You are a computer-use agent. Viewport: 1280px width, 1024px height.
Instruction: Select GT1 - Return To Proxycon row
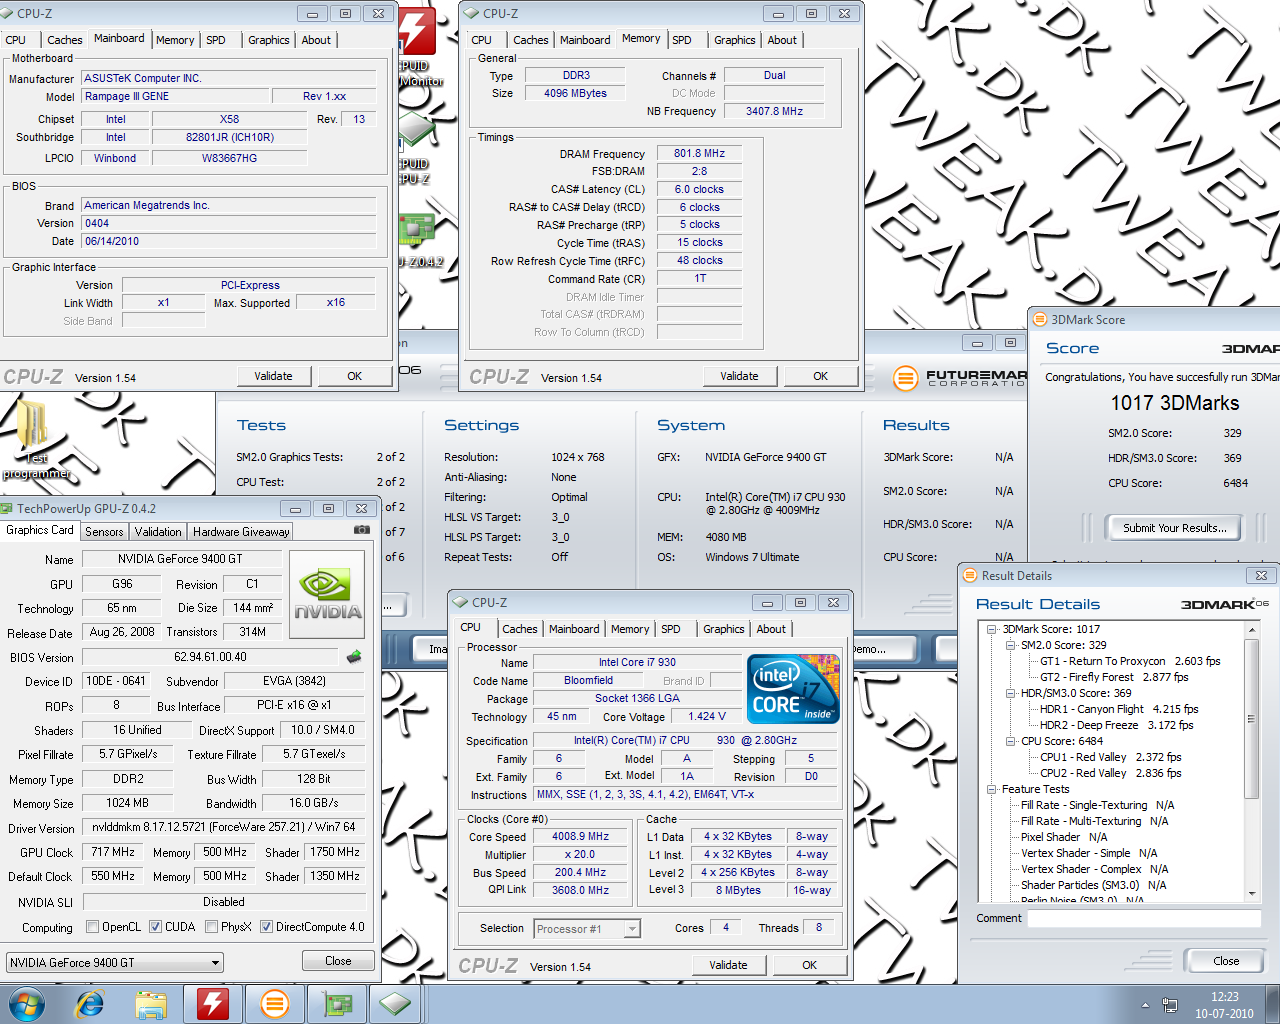click(x=1130, y=661)
